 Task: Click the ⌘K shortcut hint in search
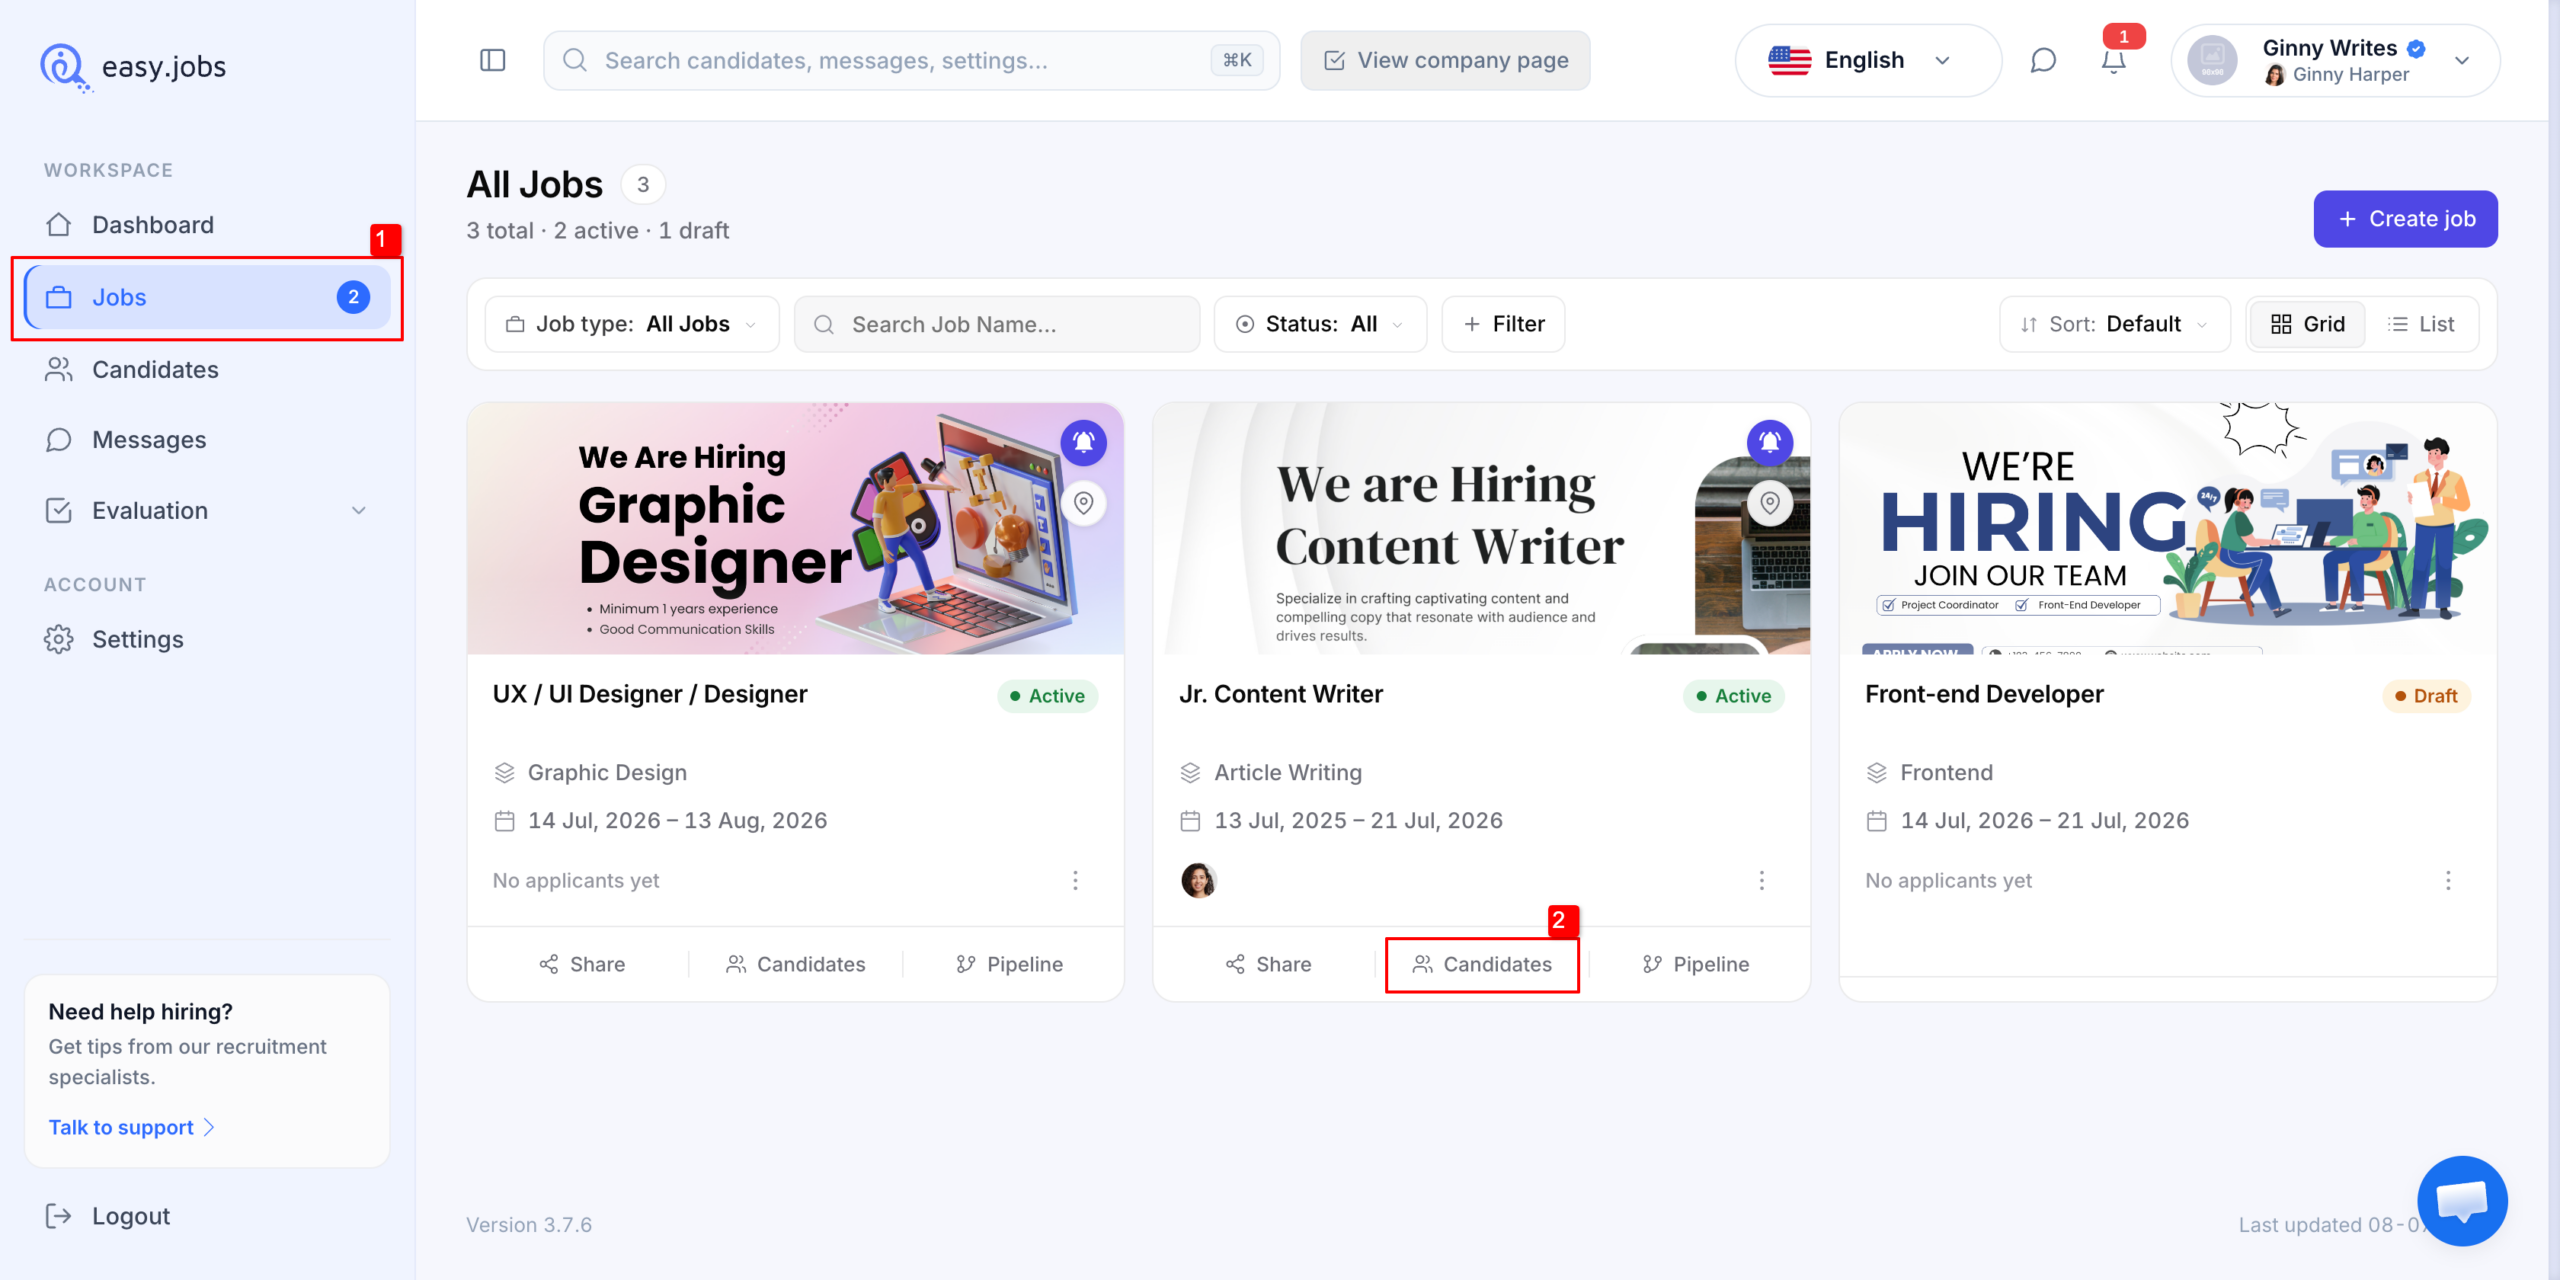tap(1237, 60)
